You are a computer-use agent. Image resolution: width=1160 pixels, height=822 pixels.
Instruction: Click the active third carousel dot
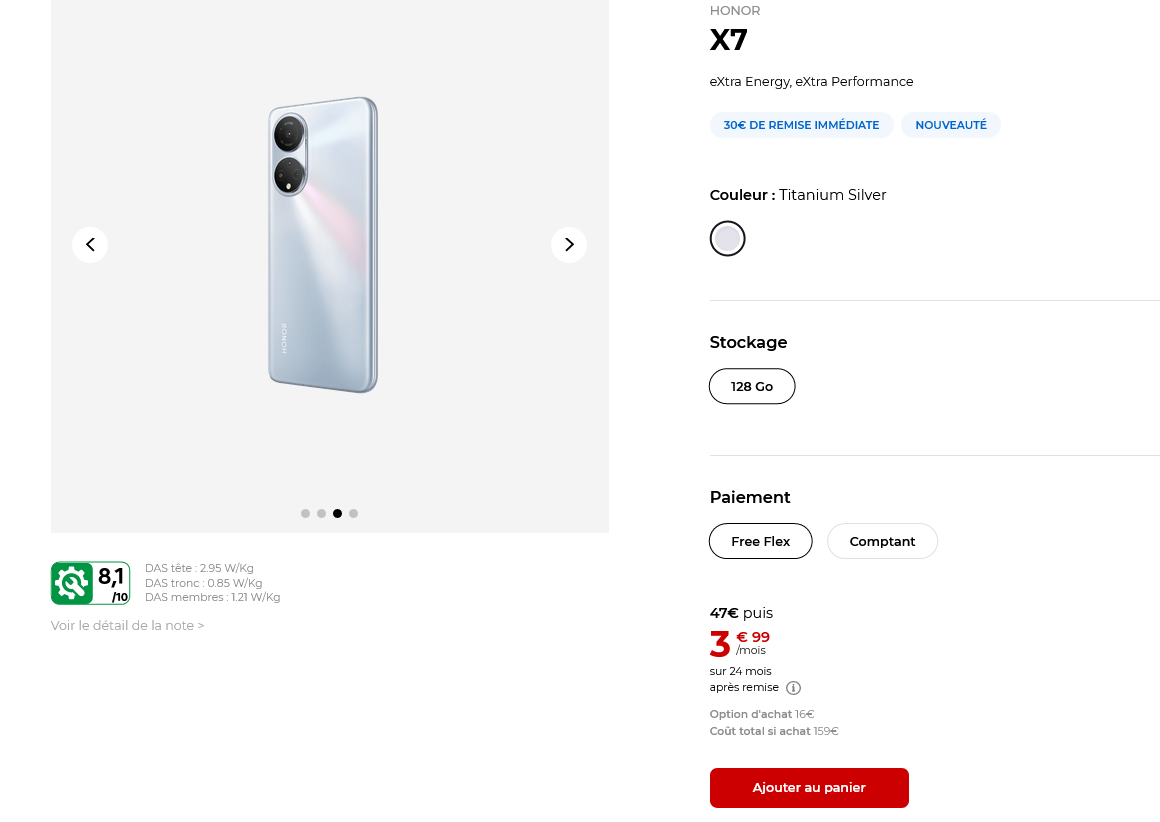pyautogui.click(x=337, y=513)
